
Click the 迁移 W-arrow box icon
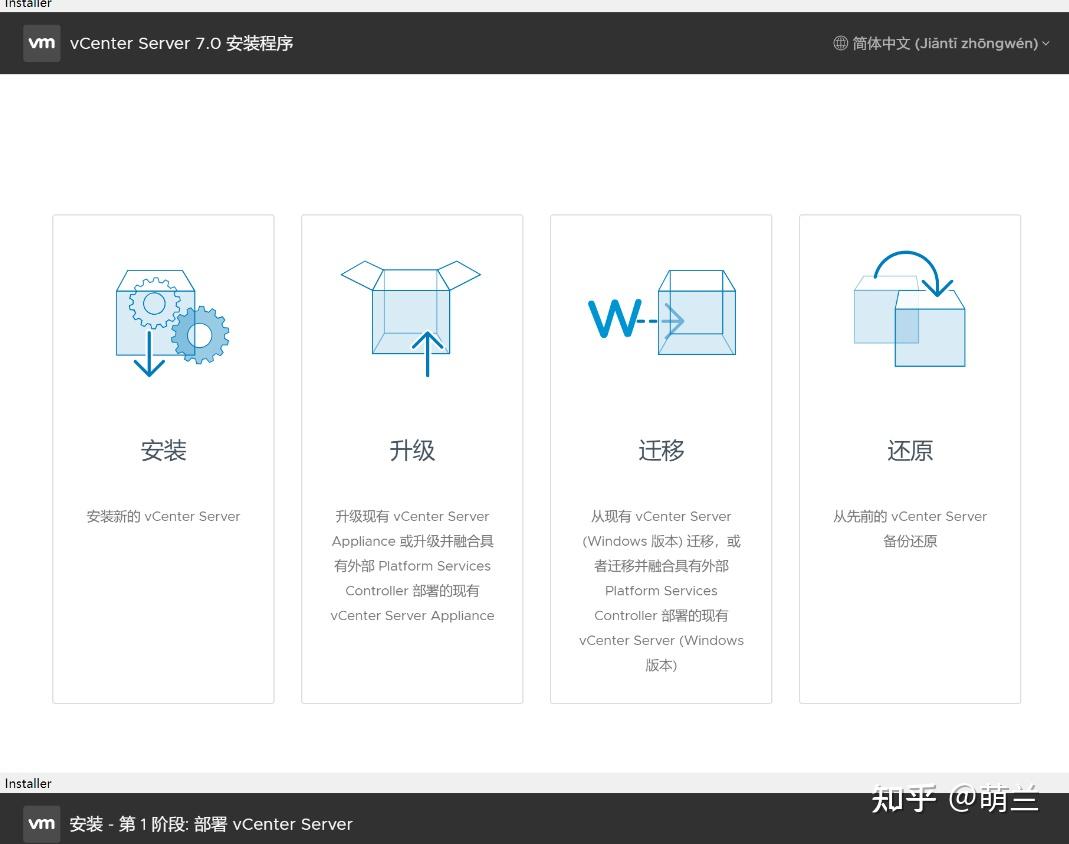[x=661, y=312]
